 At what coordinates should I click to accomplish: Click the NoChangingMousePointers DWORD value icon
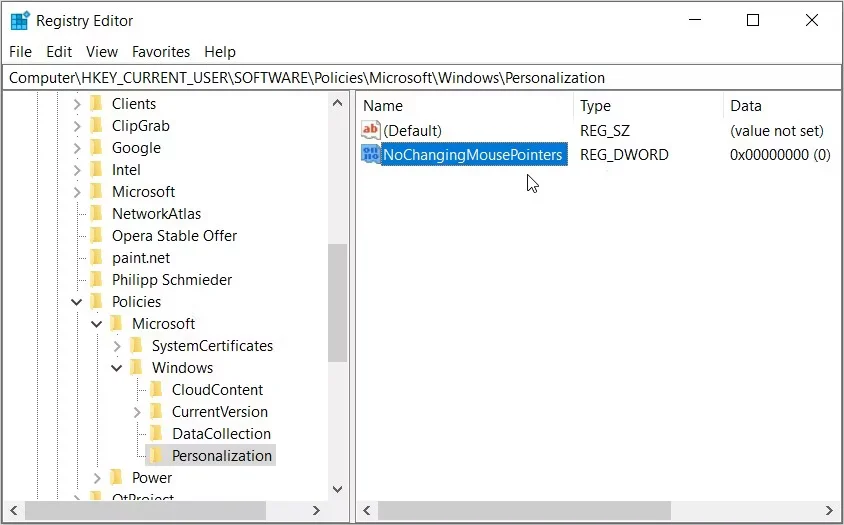(371, 155)
